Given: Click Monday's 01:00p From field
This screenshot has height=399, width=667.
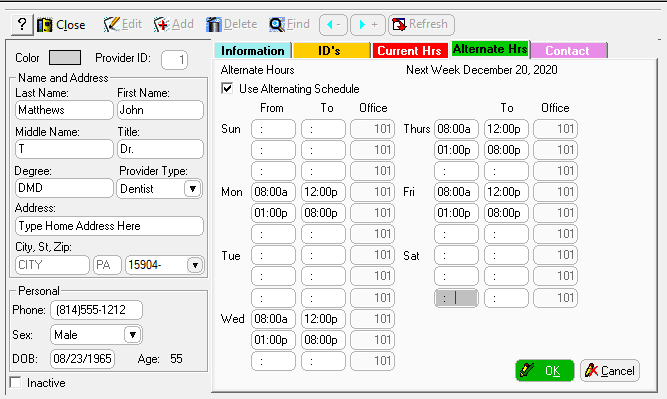Looking at the screenshot, I should click(x=273, y=213).
